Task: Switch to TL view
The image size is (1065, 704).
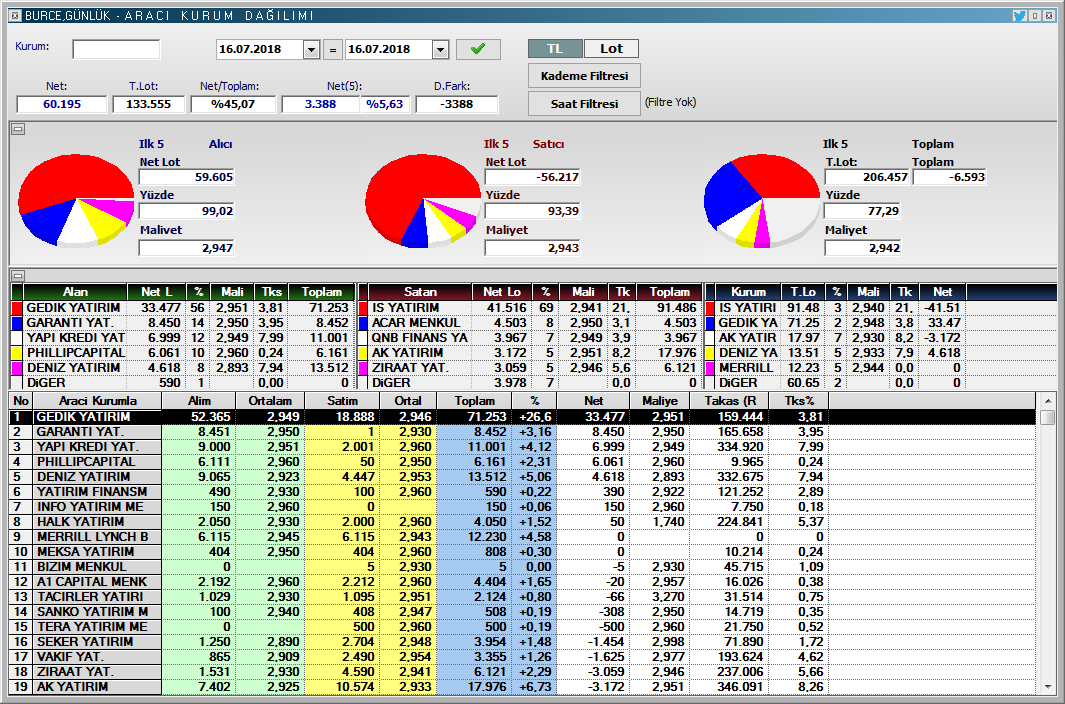Action: (555, 48)
